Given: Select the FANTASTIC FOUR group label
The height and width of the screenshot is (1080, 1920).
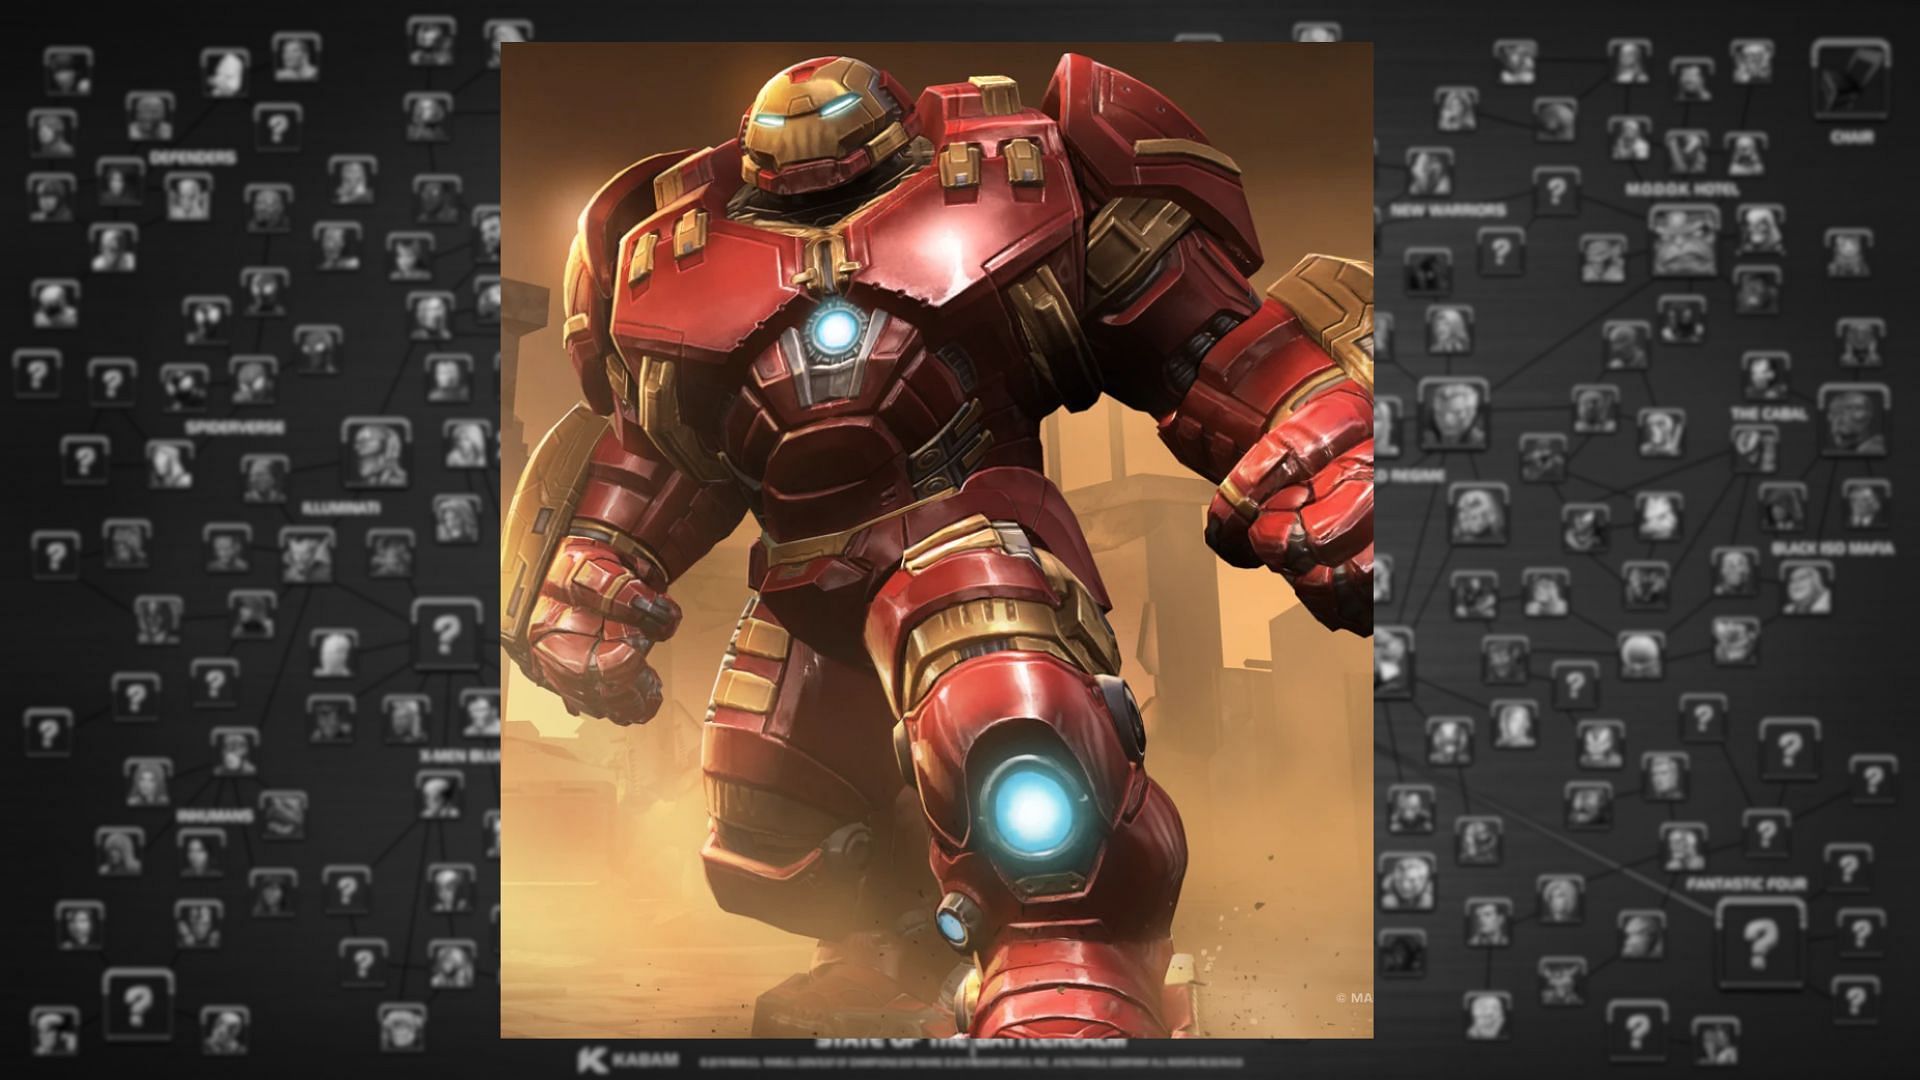Looking at the screenshot, I should (1746, 885).
